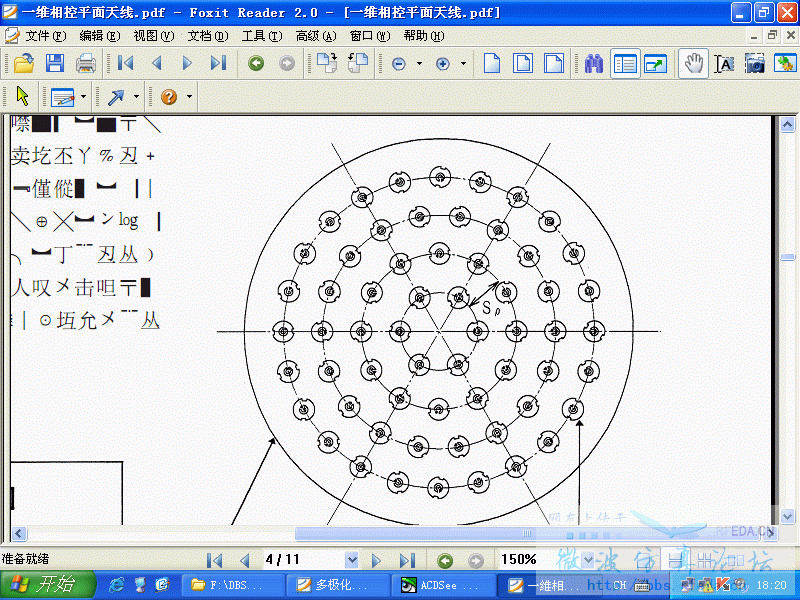Go to next page in top toolbar
The width and height of the screenshot is (800, 600).
click(187, 63)
